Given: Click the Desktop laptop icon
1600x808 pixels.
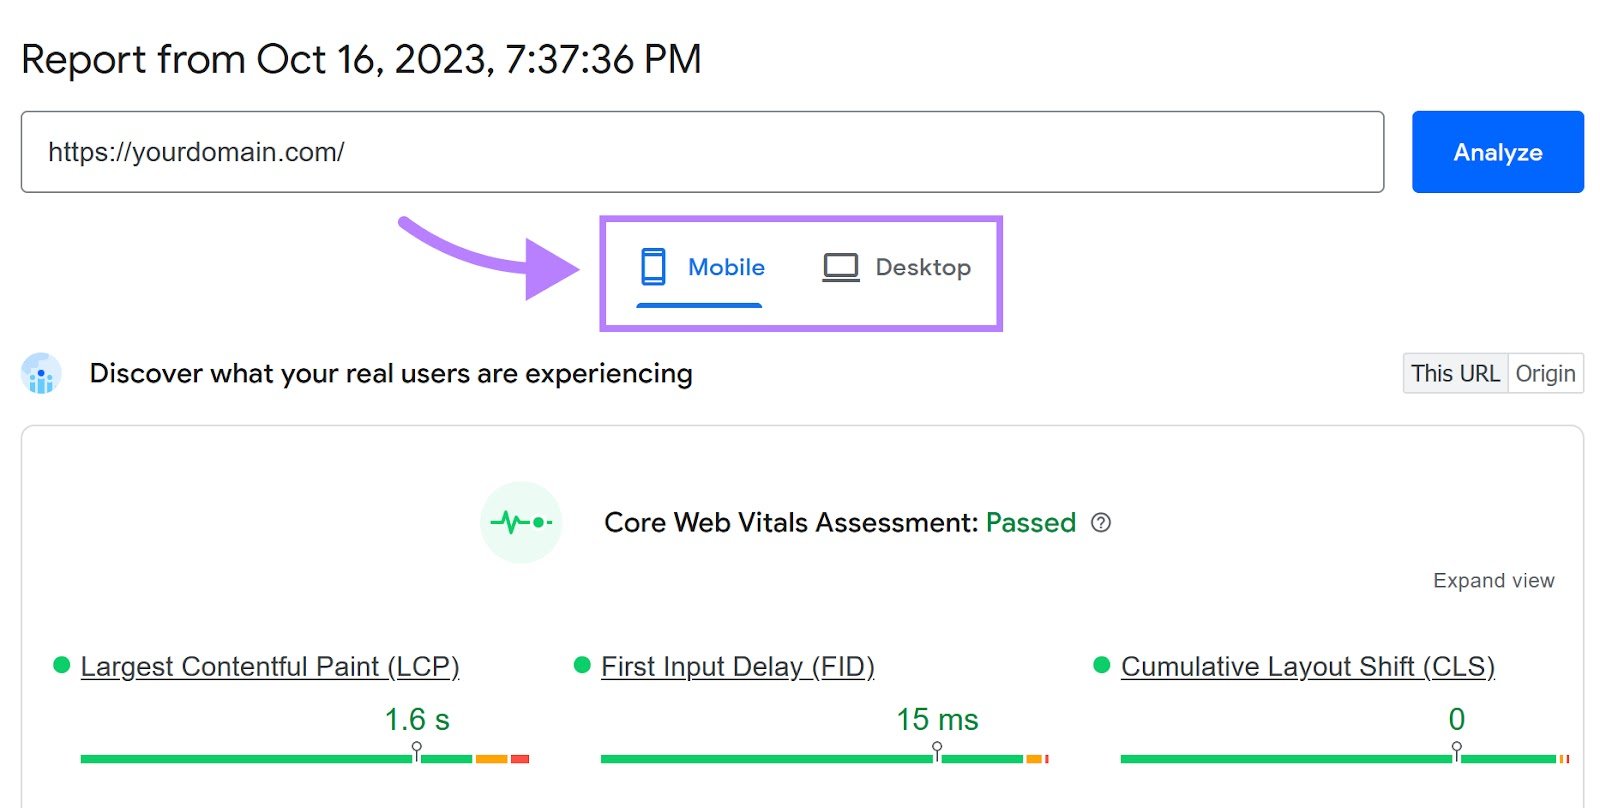Looking at the screenshot, I should click(841, 266).
